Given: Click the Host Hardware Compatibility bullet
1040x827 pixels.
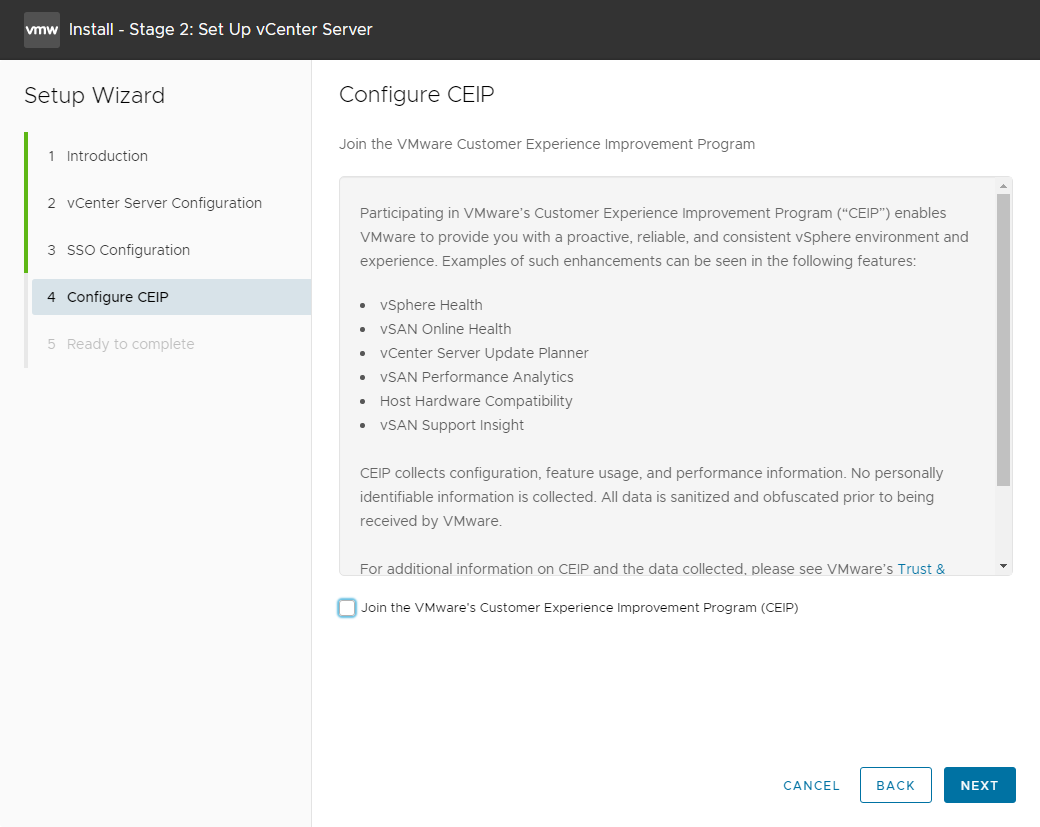Looking at the screenshot, I should click(476, 401).
